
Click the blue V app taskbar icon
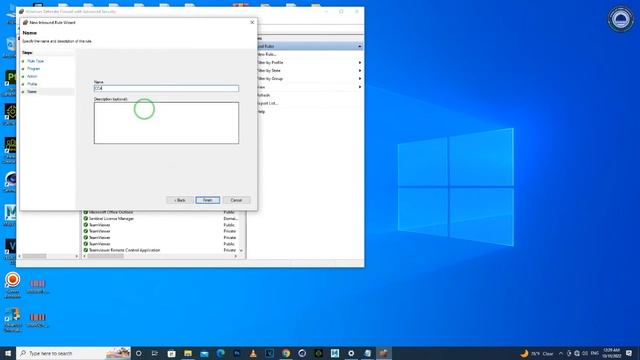269,353
